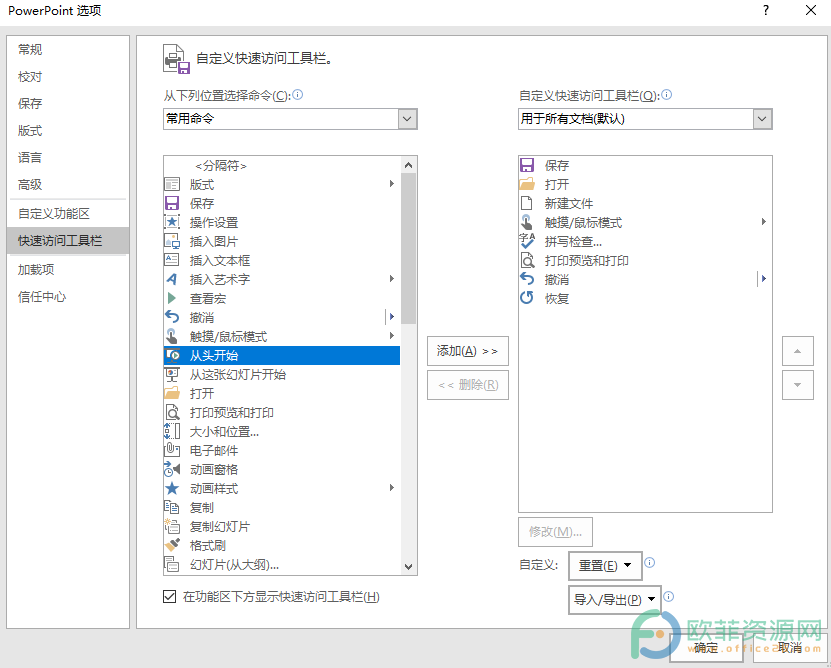Open the 用于所有文档(默认) dropdown
This screenshot has width=831, height=668.
pyautogui.click(x=762, y=119)
